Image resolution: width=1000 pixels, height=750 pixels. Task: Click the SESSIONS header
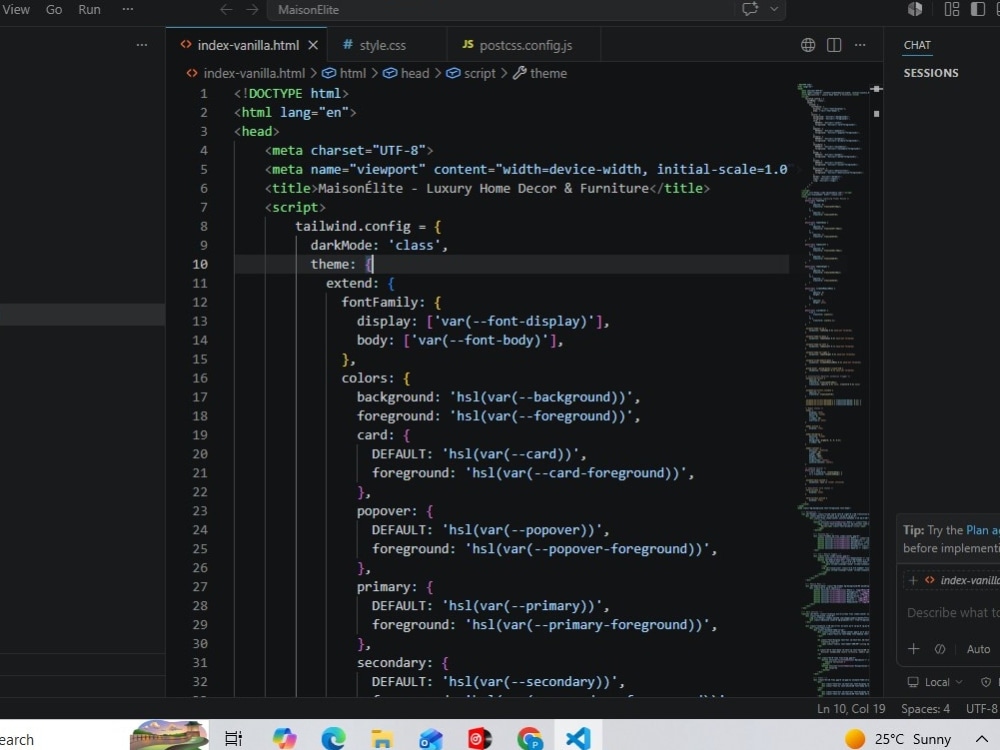tap(931, 73)
